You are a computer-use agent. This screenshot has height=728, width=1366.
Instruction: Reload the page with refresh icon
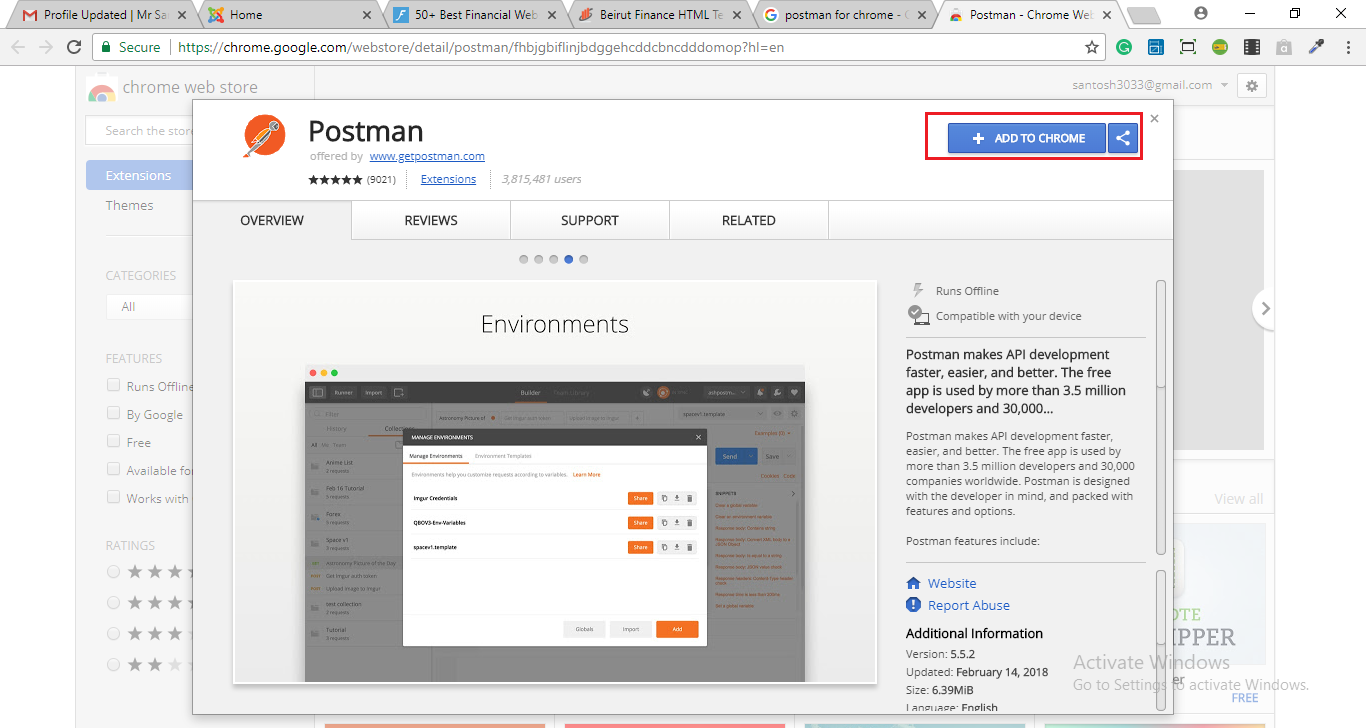(74, 47)
